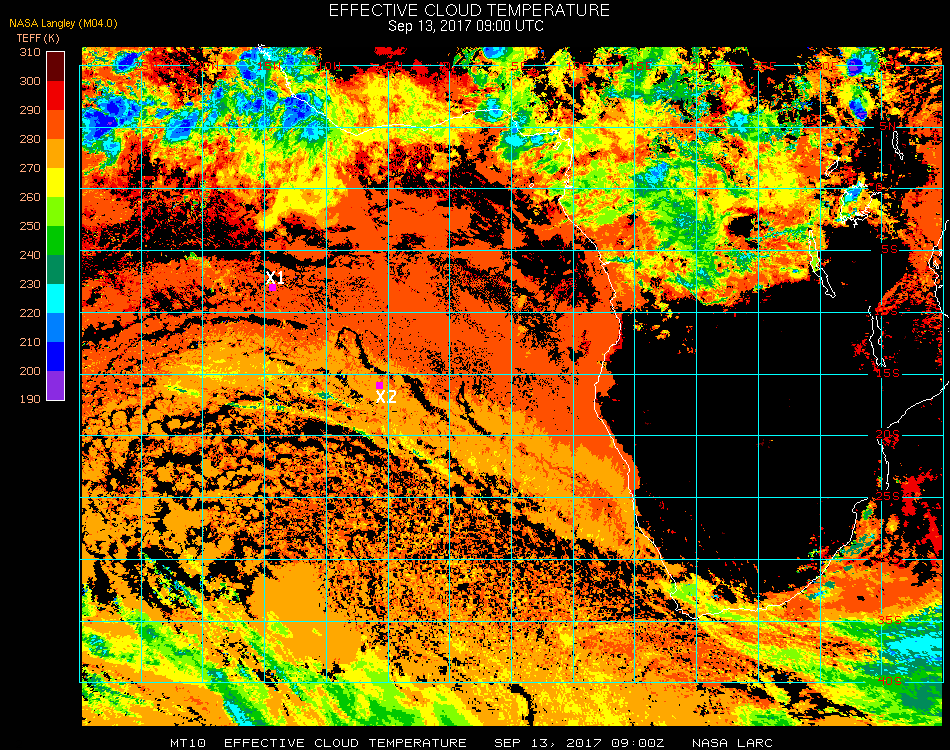This screenshot has height=750, width=950.
Task: Click the 310 legend value
Action: [30, 52]
